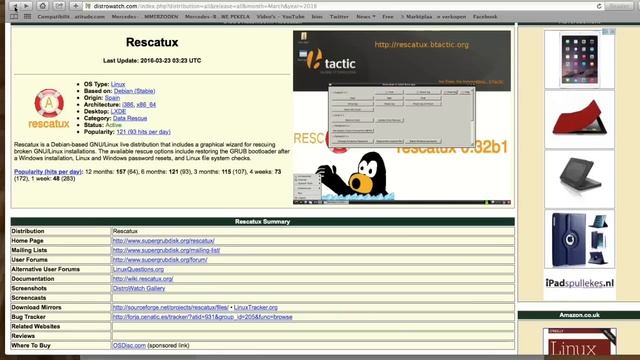Show the reading list bookmarks icon
Screen dimensions: 640x360
[14, 17]
